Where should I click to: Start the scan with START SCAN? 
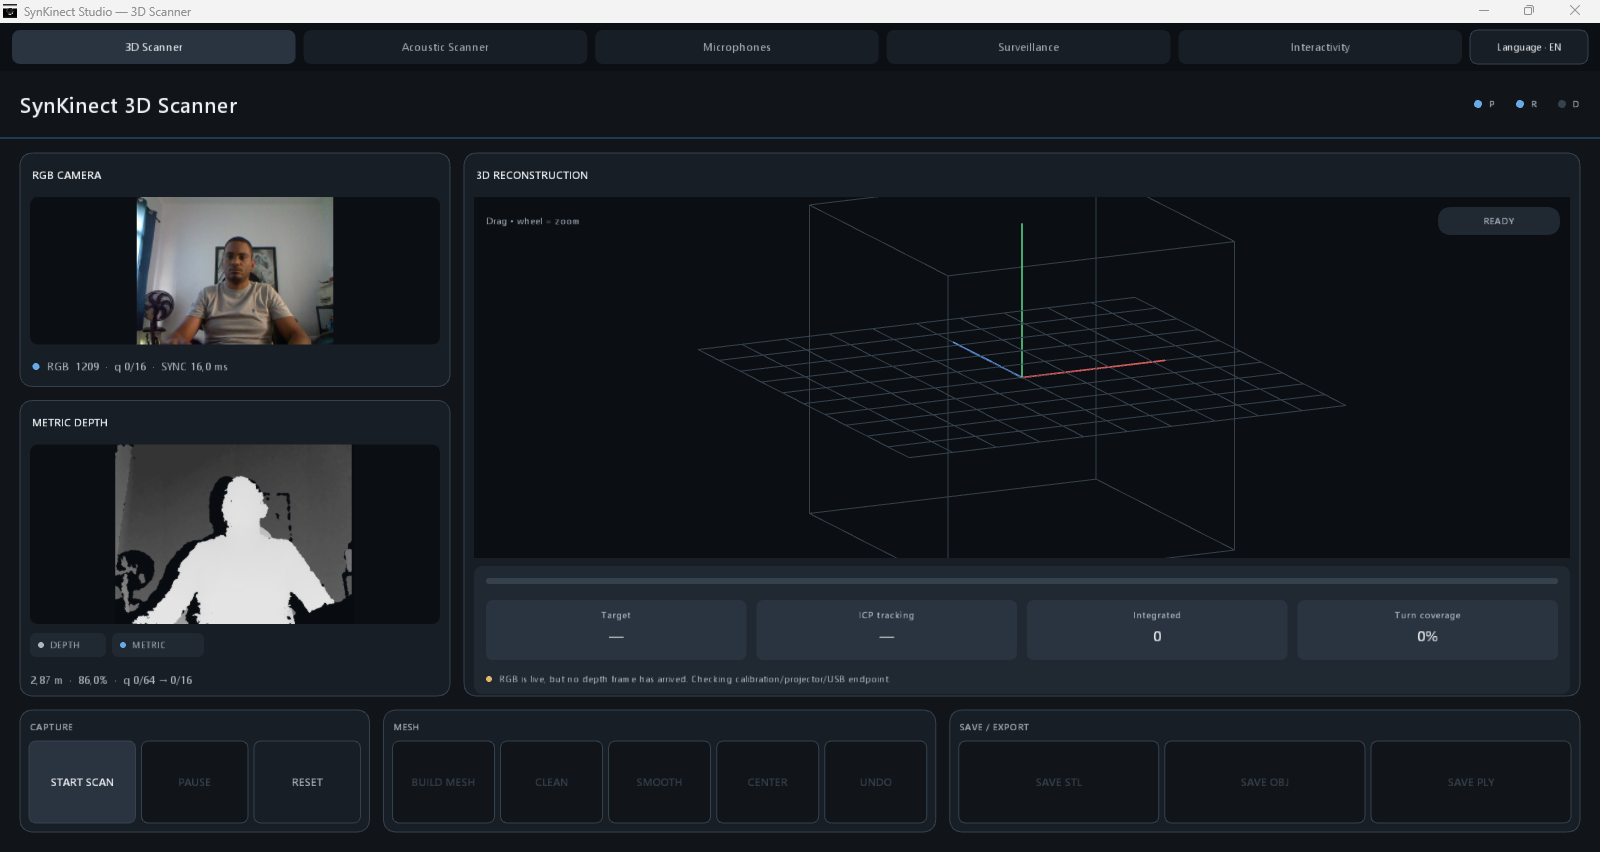(x=82, y=782)
